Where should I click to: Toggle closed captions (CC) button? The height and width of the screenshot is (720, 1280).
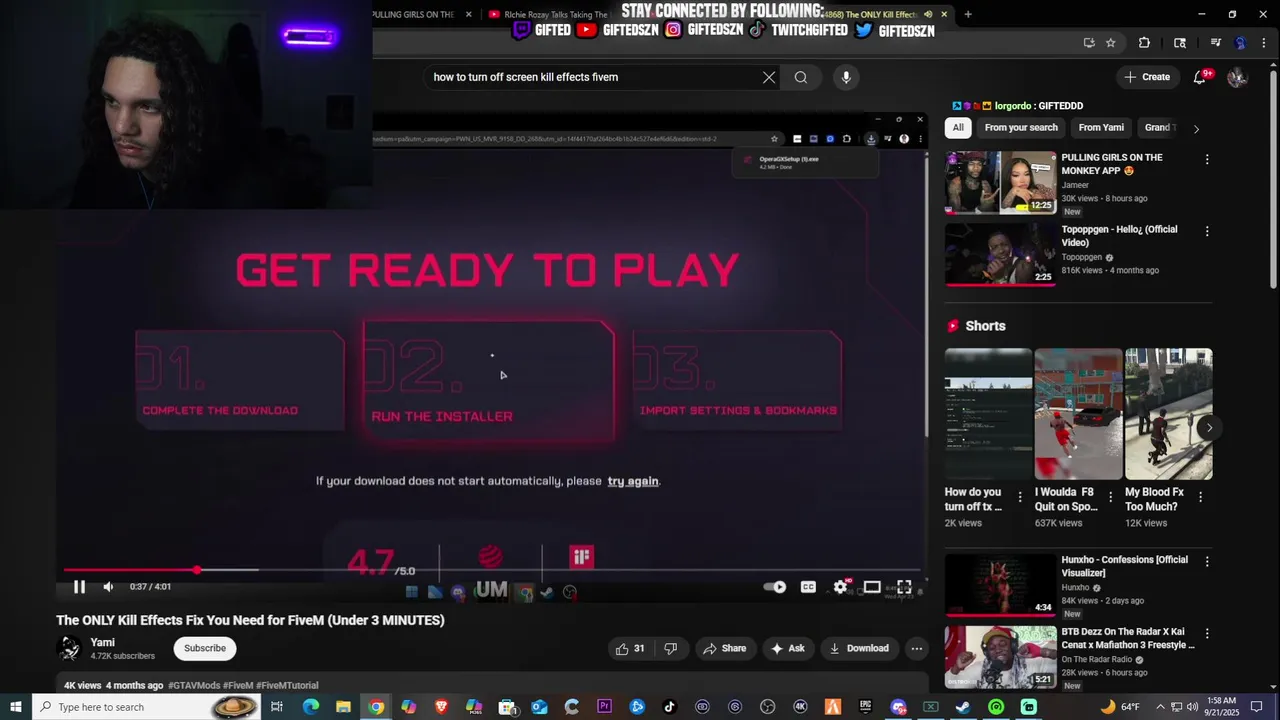tap(808, 587)
